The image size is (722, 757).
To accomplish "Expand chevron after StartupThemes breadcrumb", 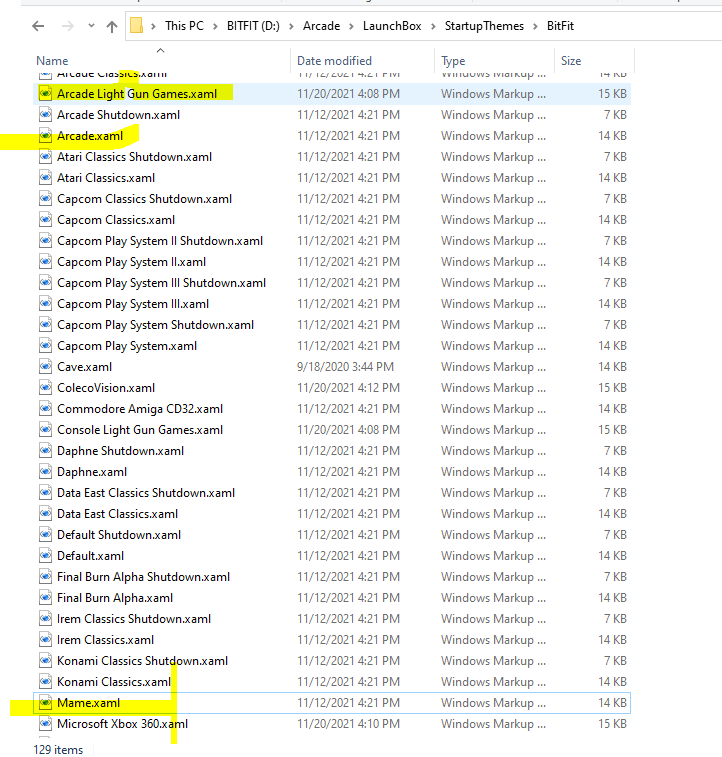I will click(x=535, y=26).
